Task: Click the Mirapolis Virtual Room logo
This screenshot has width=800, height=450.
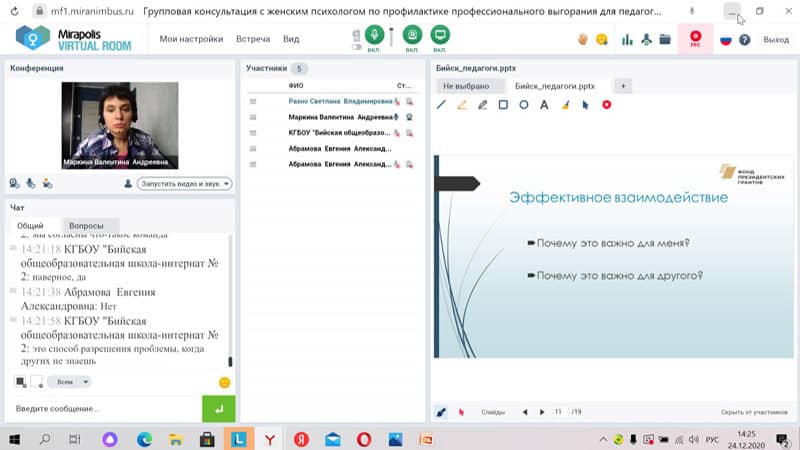Action: click(x=74, y=39)
